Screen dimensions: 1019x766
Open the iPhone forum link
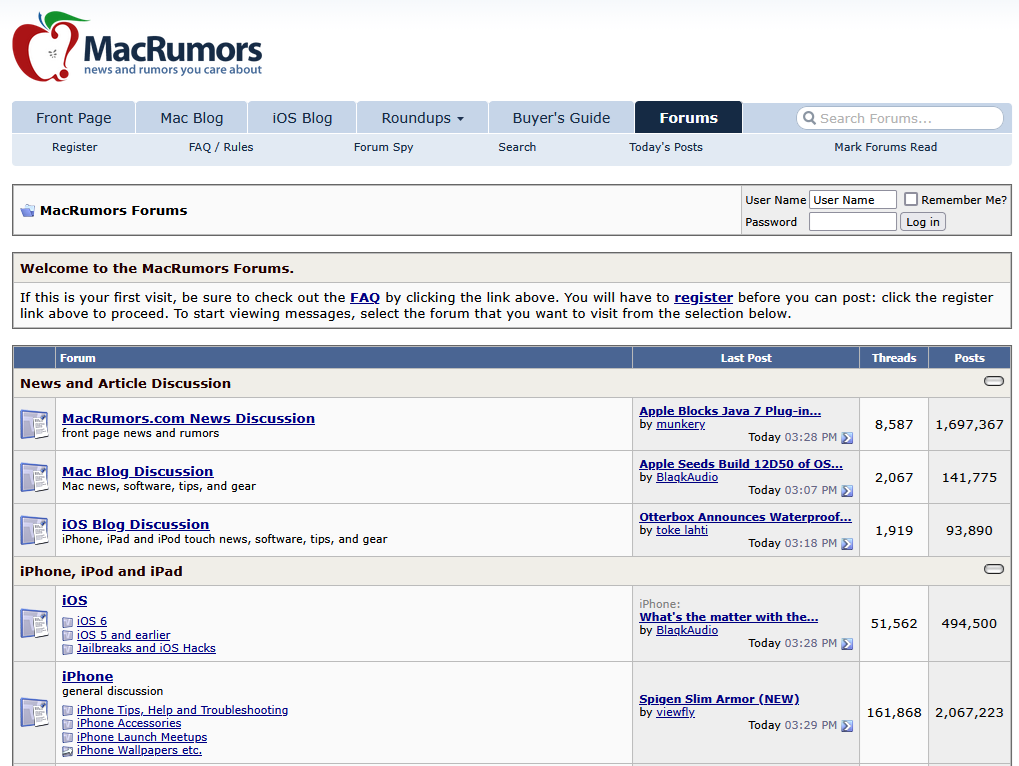88,676
